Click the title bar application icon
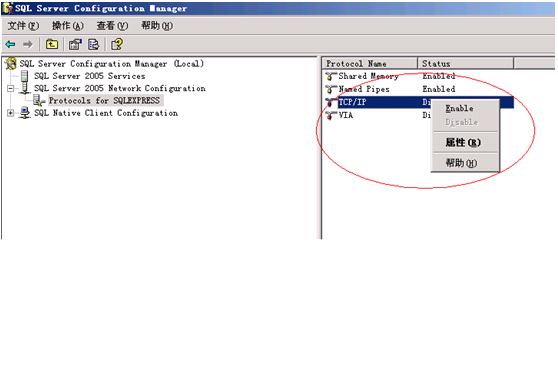The width and height of the screenshot is (558, 384). click(x=8, y=8)
